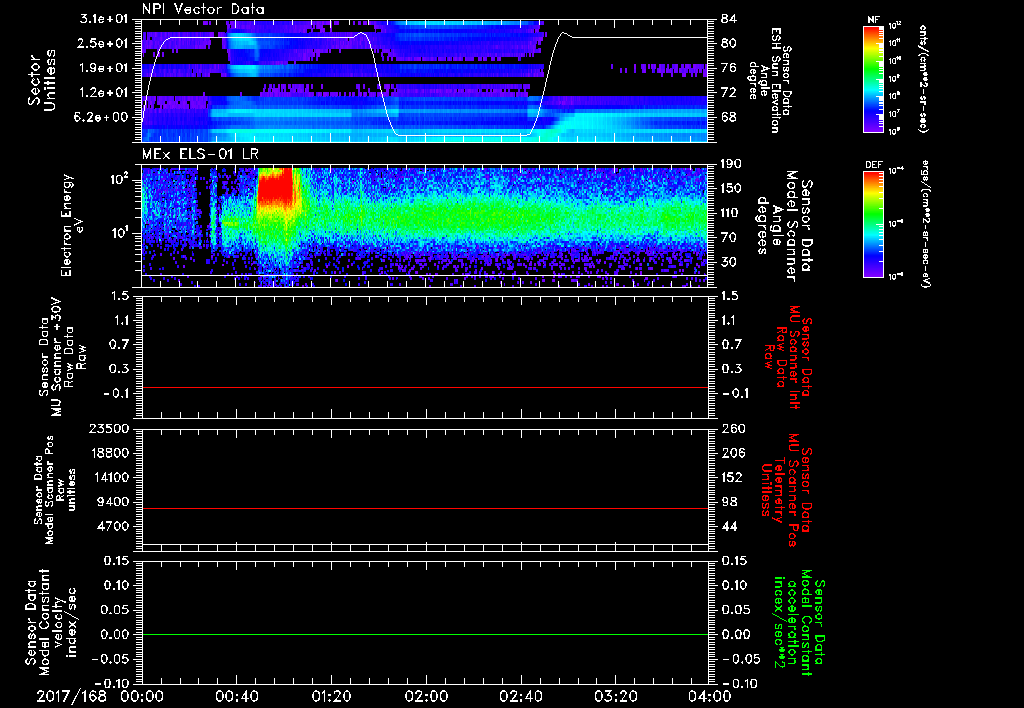1024x708 pixels.
Task: Select the "cnts/(cm**2-sr-sec)" color bar units label
Action: coord(923,79)
